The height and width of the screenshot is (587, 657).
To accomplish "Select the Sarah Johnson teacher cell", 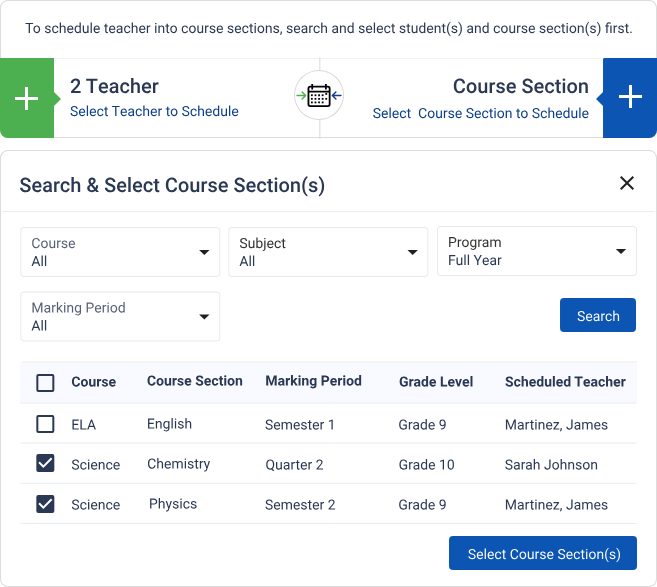I will tap(551, 464).
